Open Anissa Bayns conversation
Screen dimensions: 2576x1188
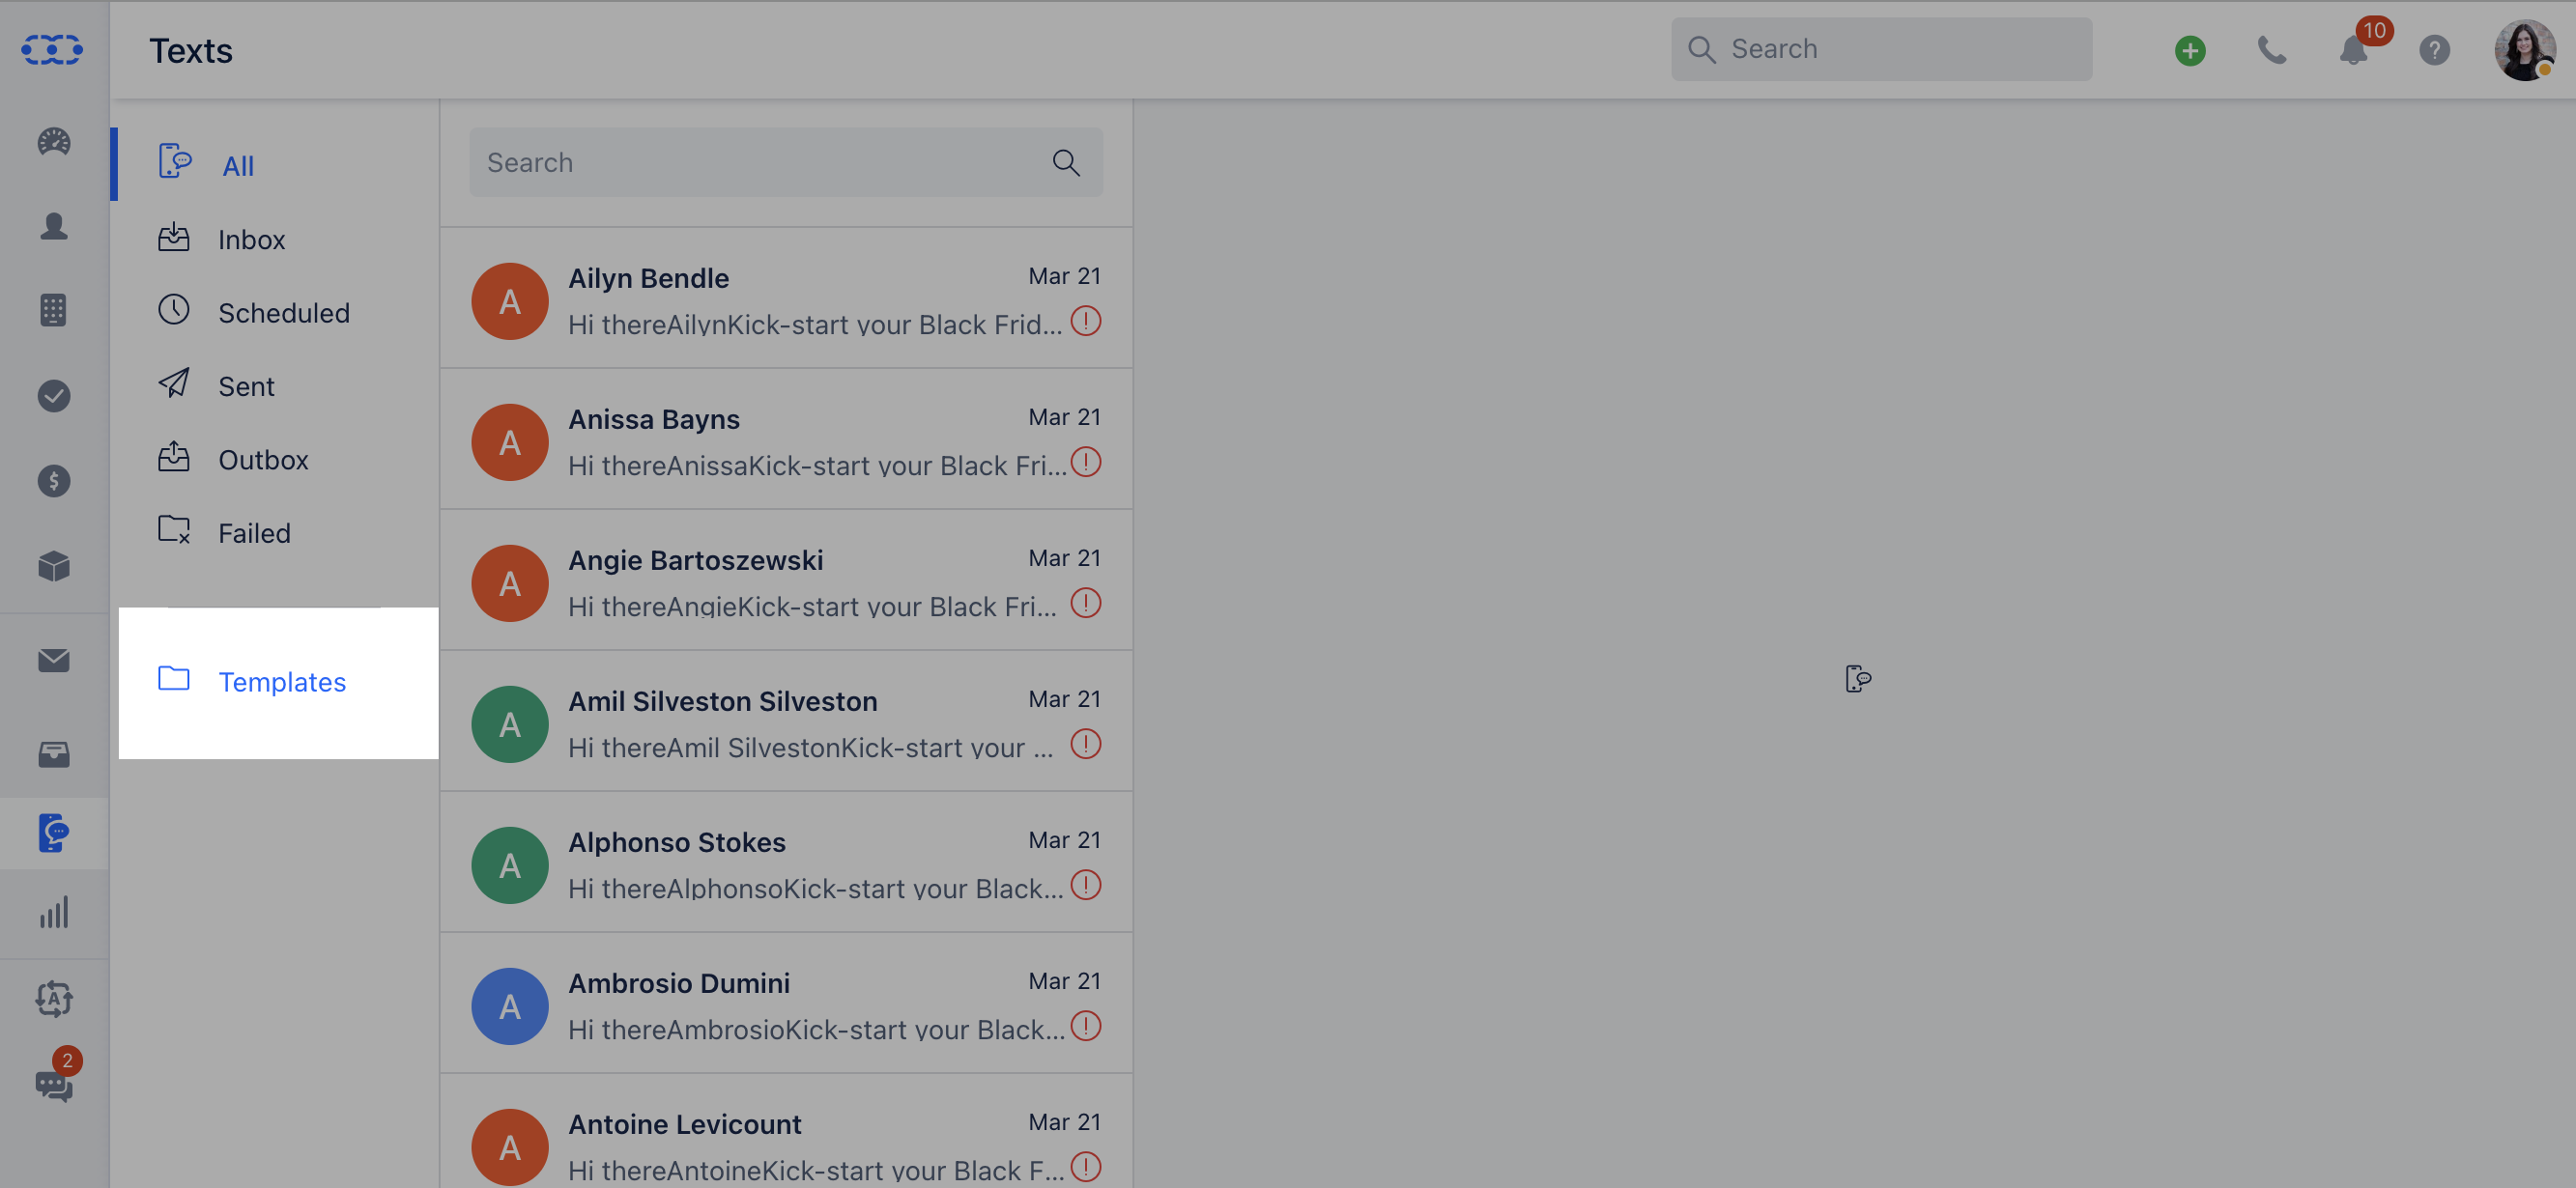tap(786, 439)
